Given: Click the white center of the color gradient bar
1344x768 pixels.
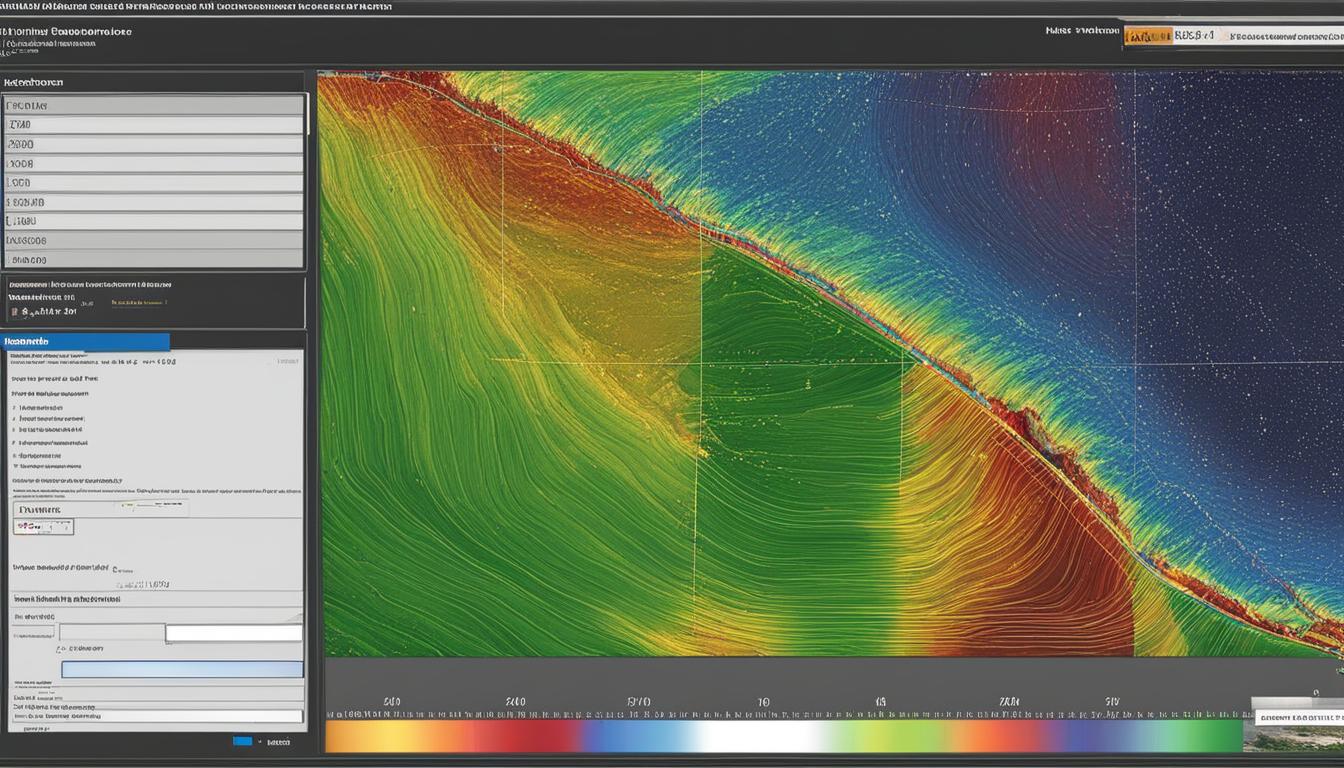Looking at the screenshot, I should [760, 737].
